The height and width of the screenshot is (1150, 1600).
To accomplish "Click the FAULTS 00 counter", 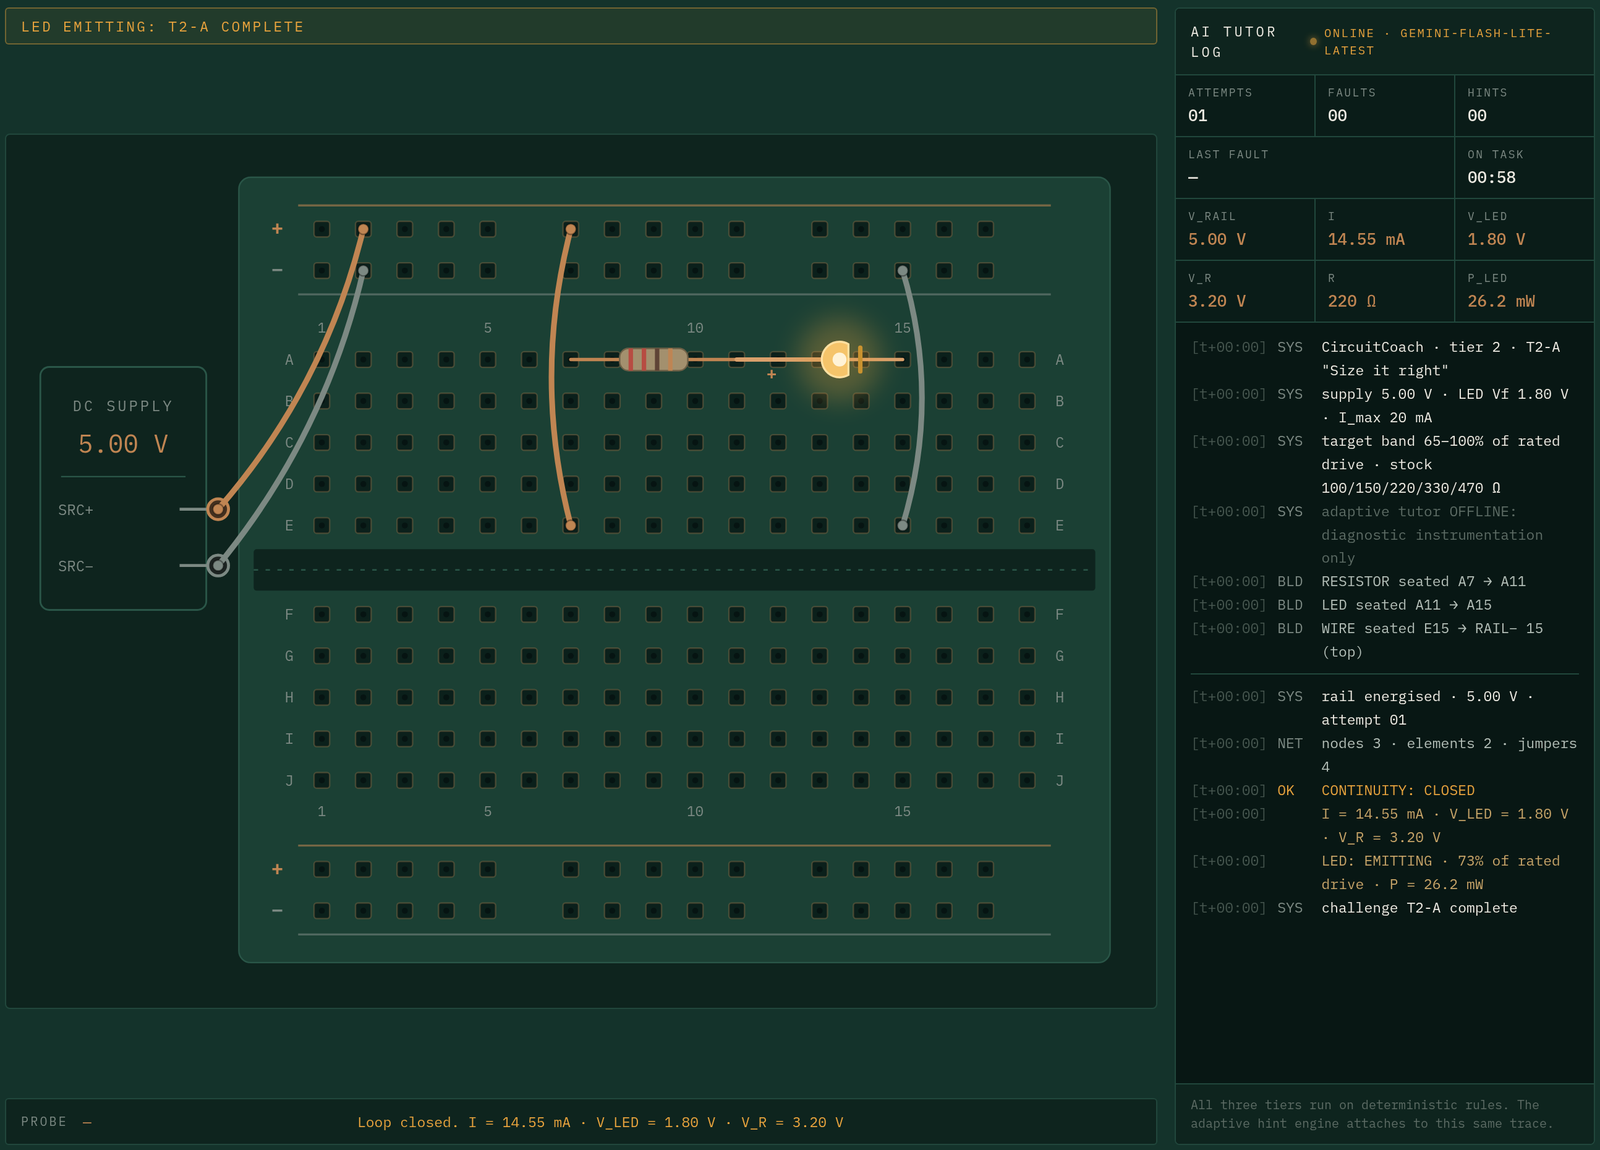I will 1384,105.
